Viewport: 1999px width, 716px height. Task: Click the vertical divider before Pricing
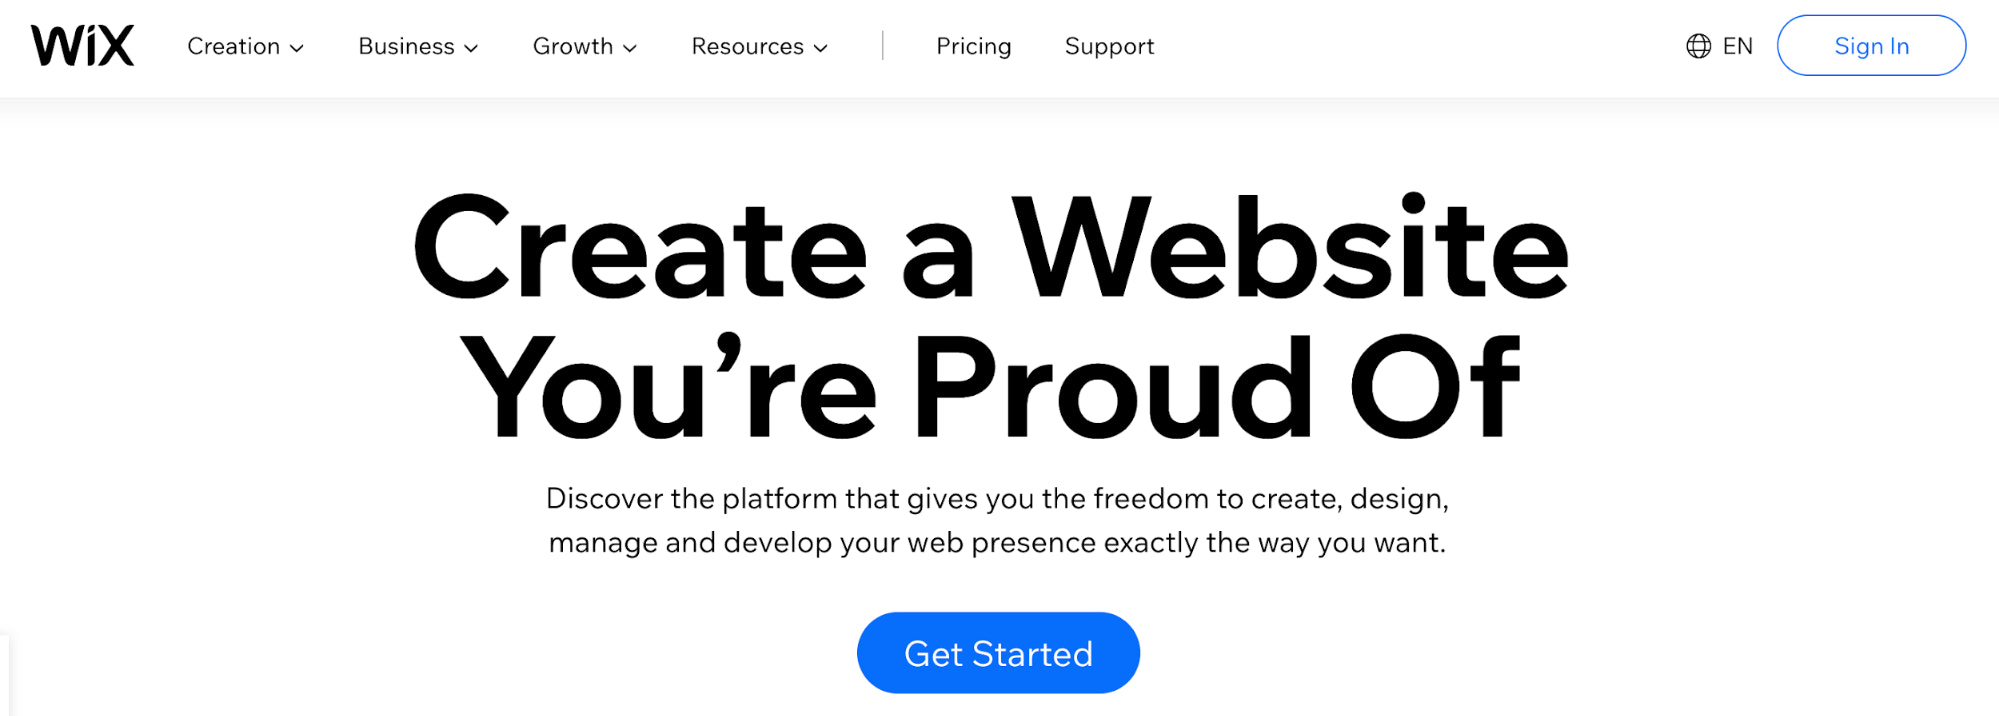click(x=883, y=46)
